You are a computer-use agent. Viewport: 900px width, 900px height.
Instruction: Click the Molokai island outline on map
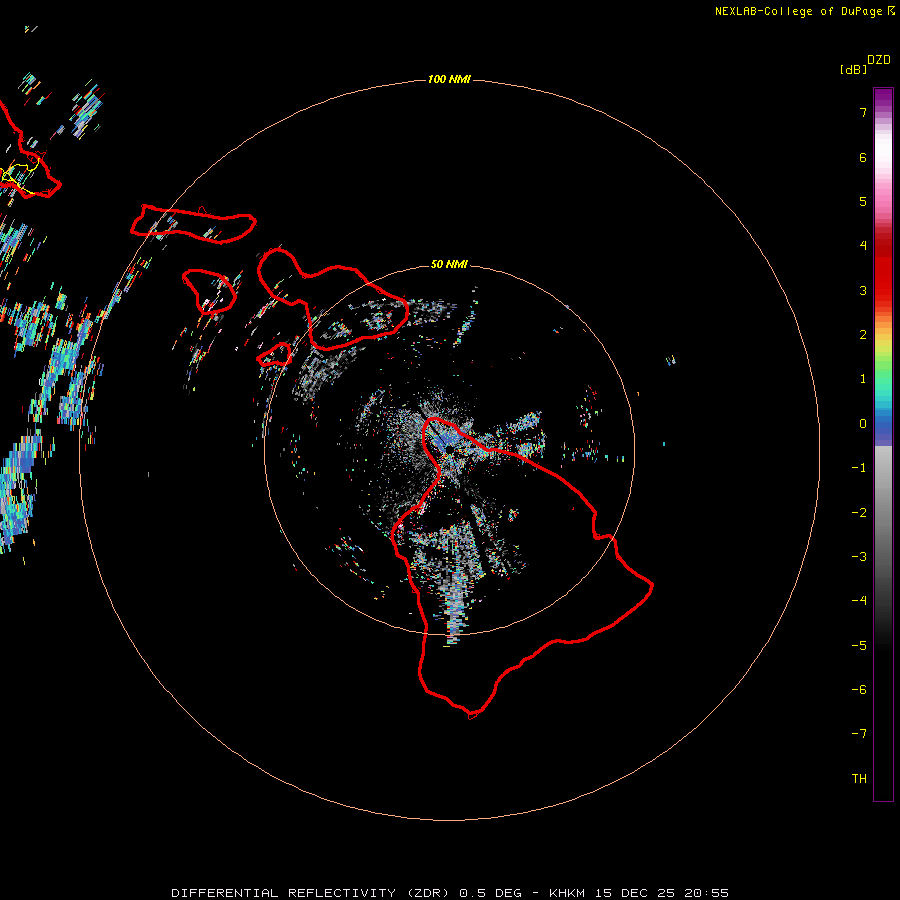[x=193, y=224]
